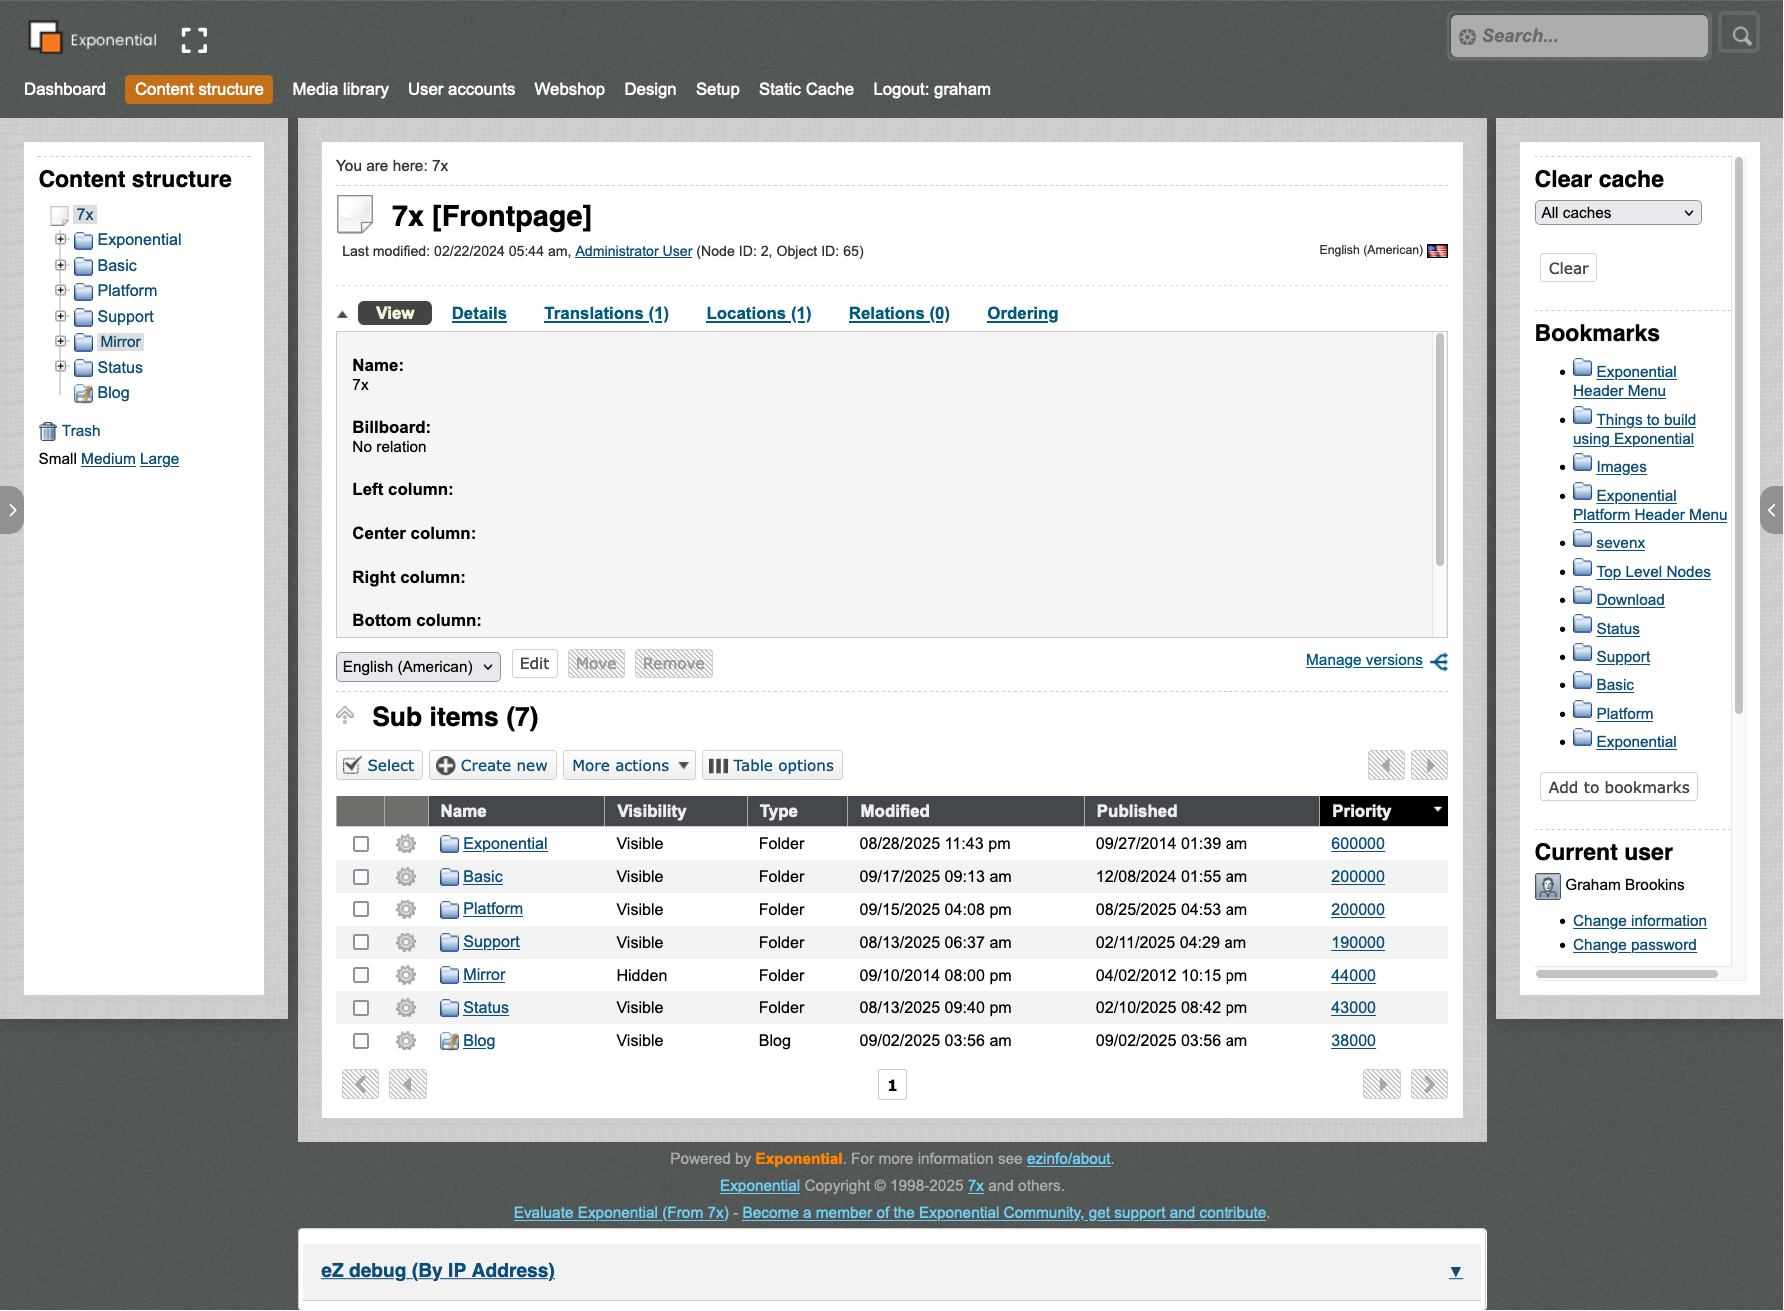Click the preview pane vertical scrollbar

click(1440, 450)
